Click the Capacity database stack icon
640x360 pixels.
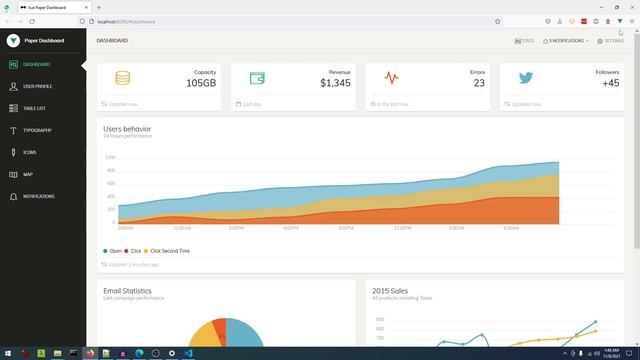click(122, 78)
